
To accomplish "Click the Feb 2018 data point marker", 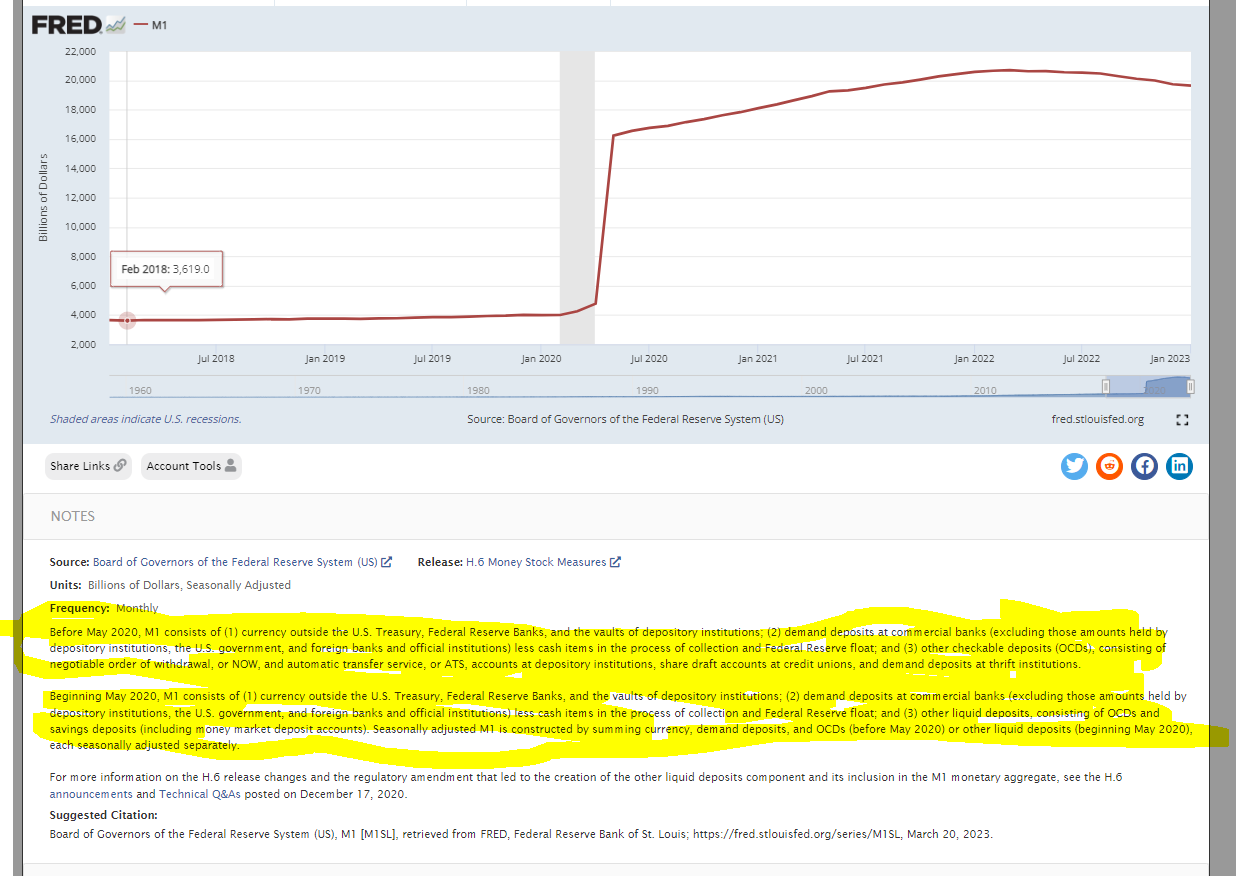I will (x=127, y=320).
